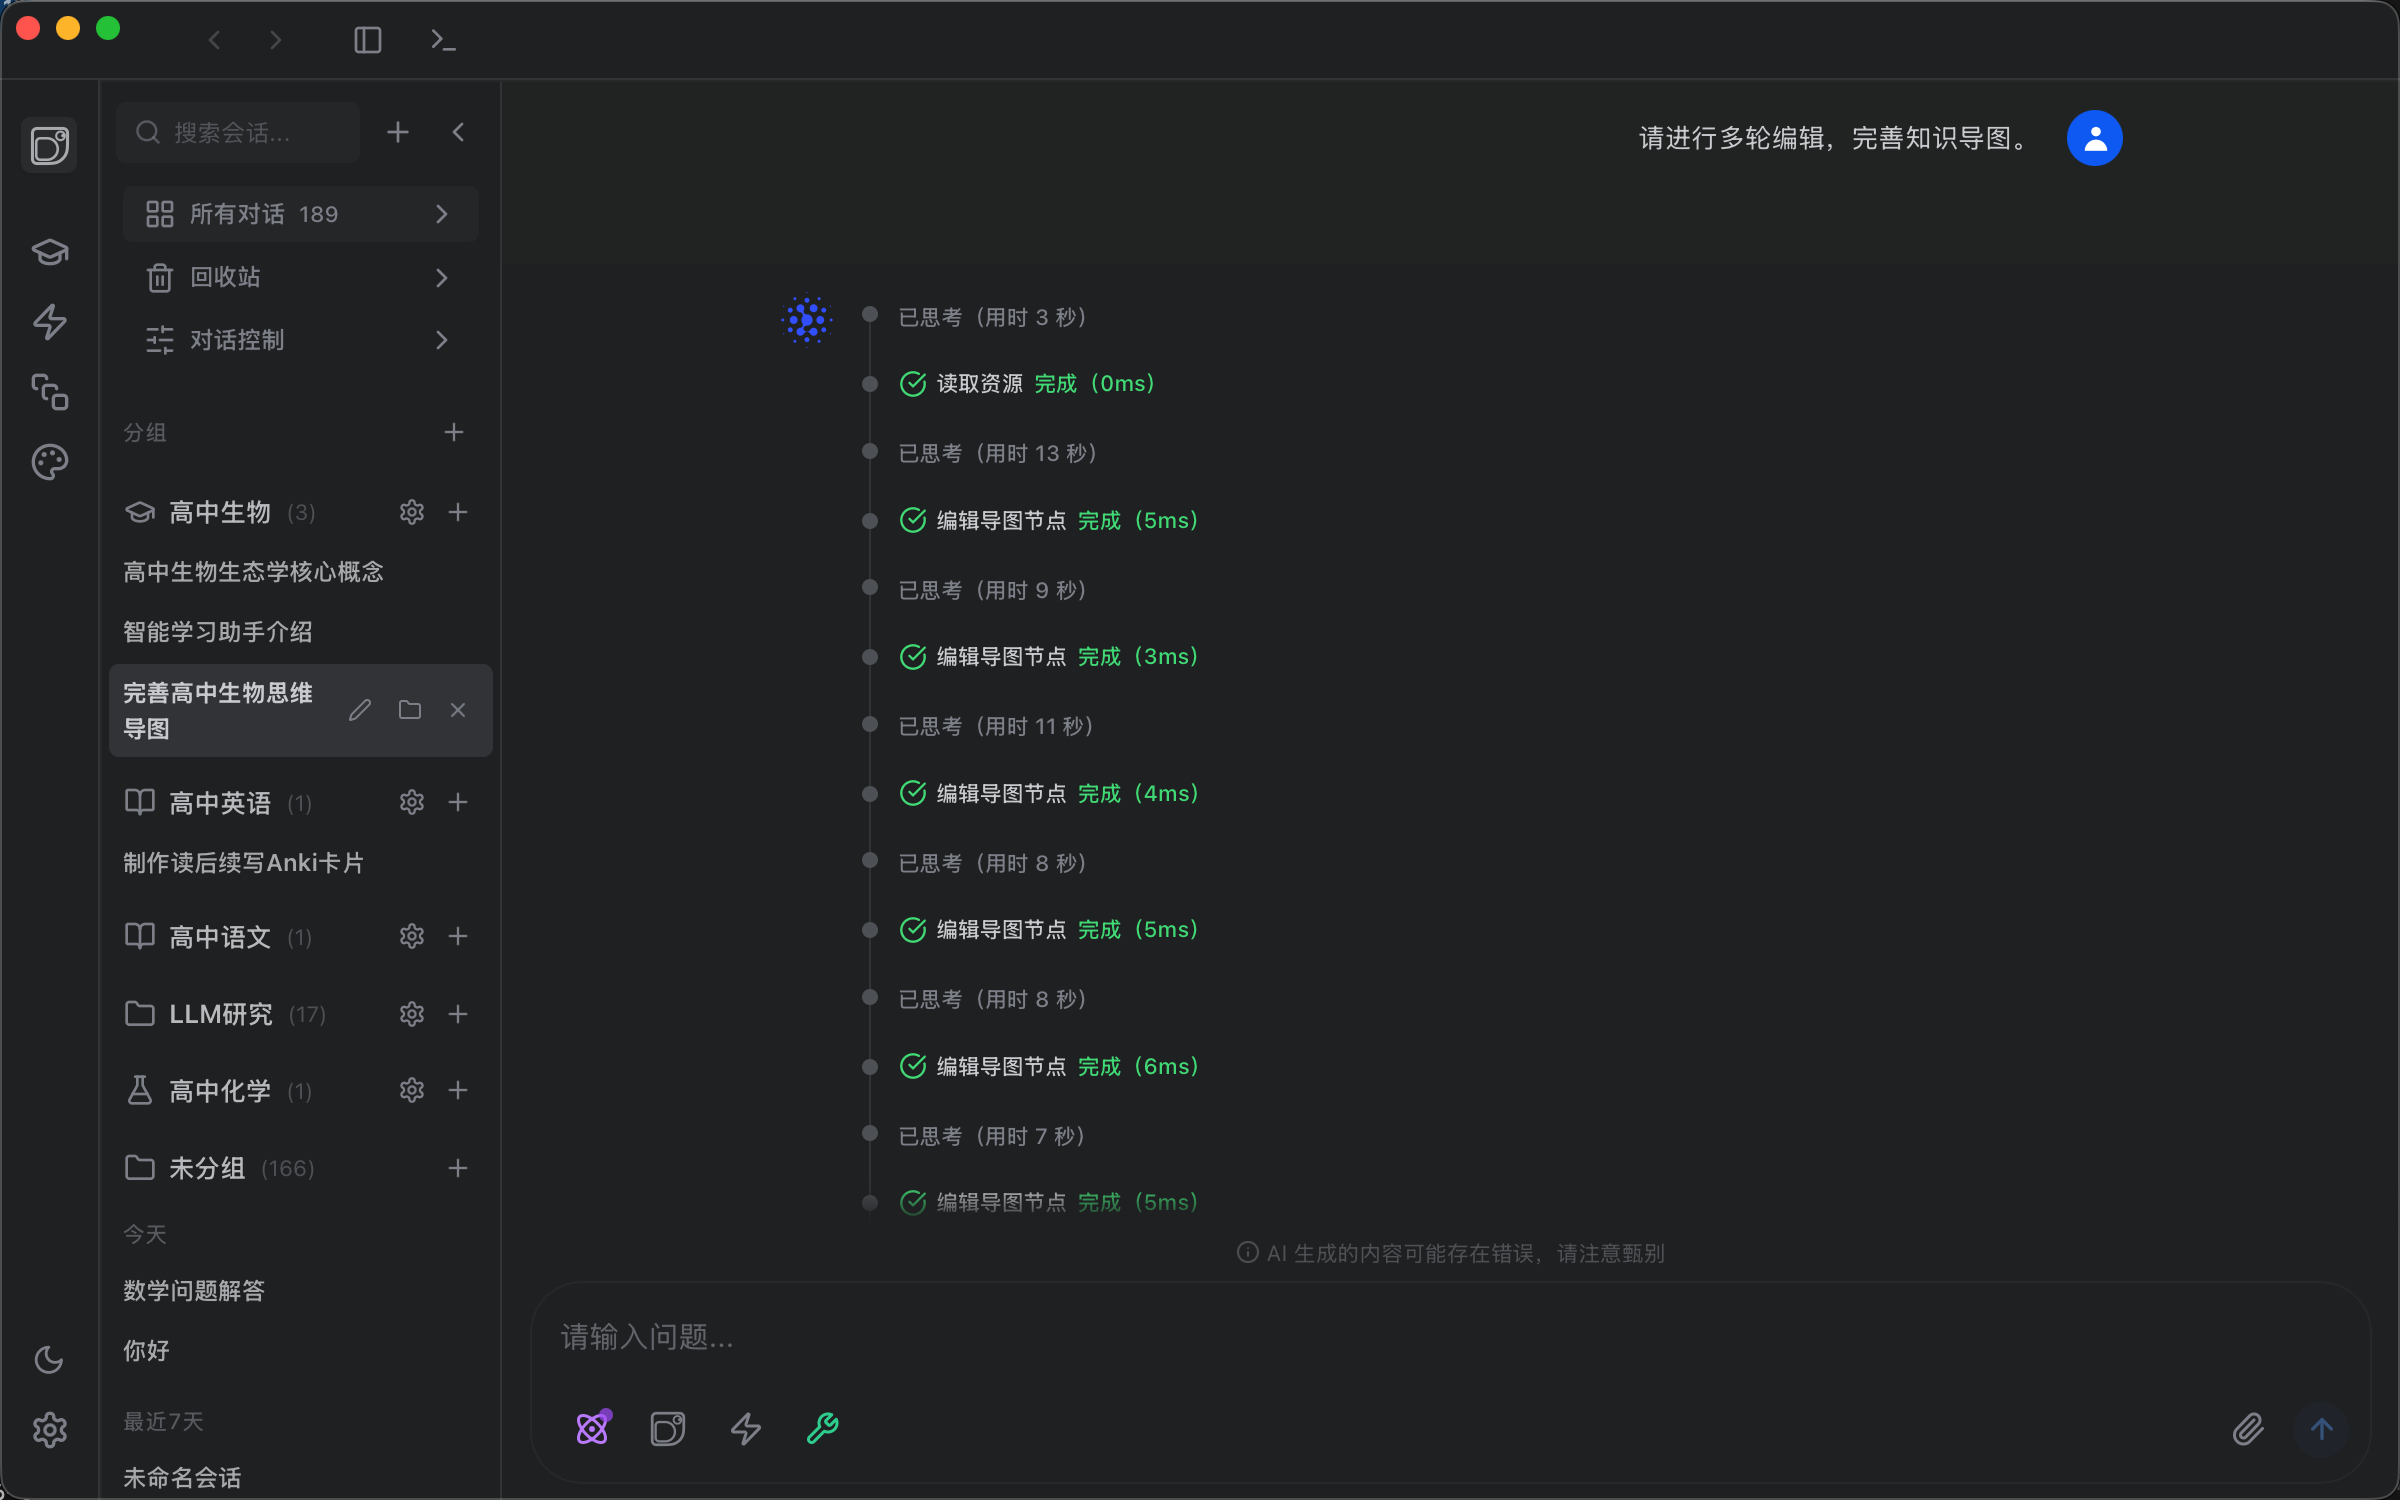Expand the 高中语文 group

218,937
